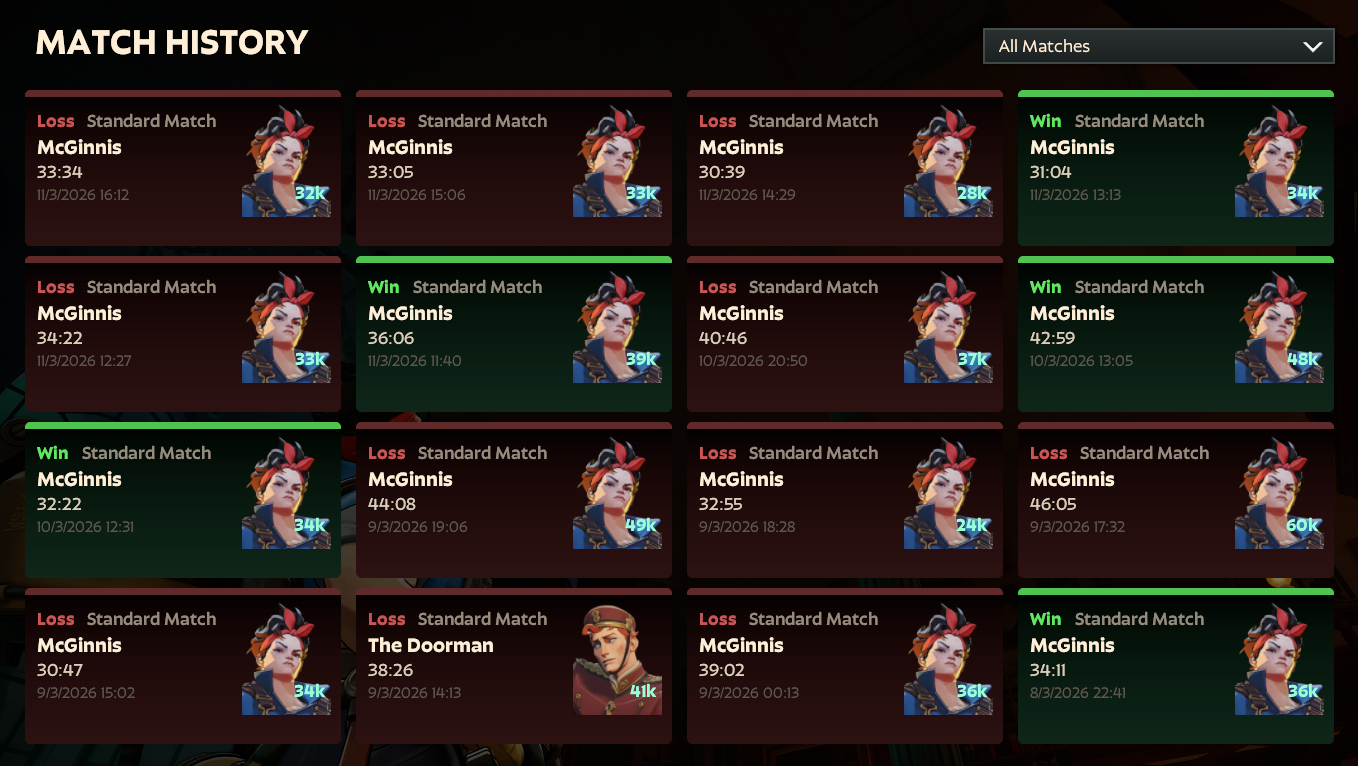1358x766 pixels.
Task: Select the match played at 10/3/2026 20:50
Action: pyautogui.click(x=845, y=334)
